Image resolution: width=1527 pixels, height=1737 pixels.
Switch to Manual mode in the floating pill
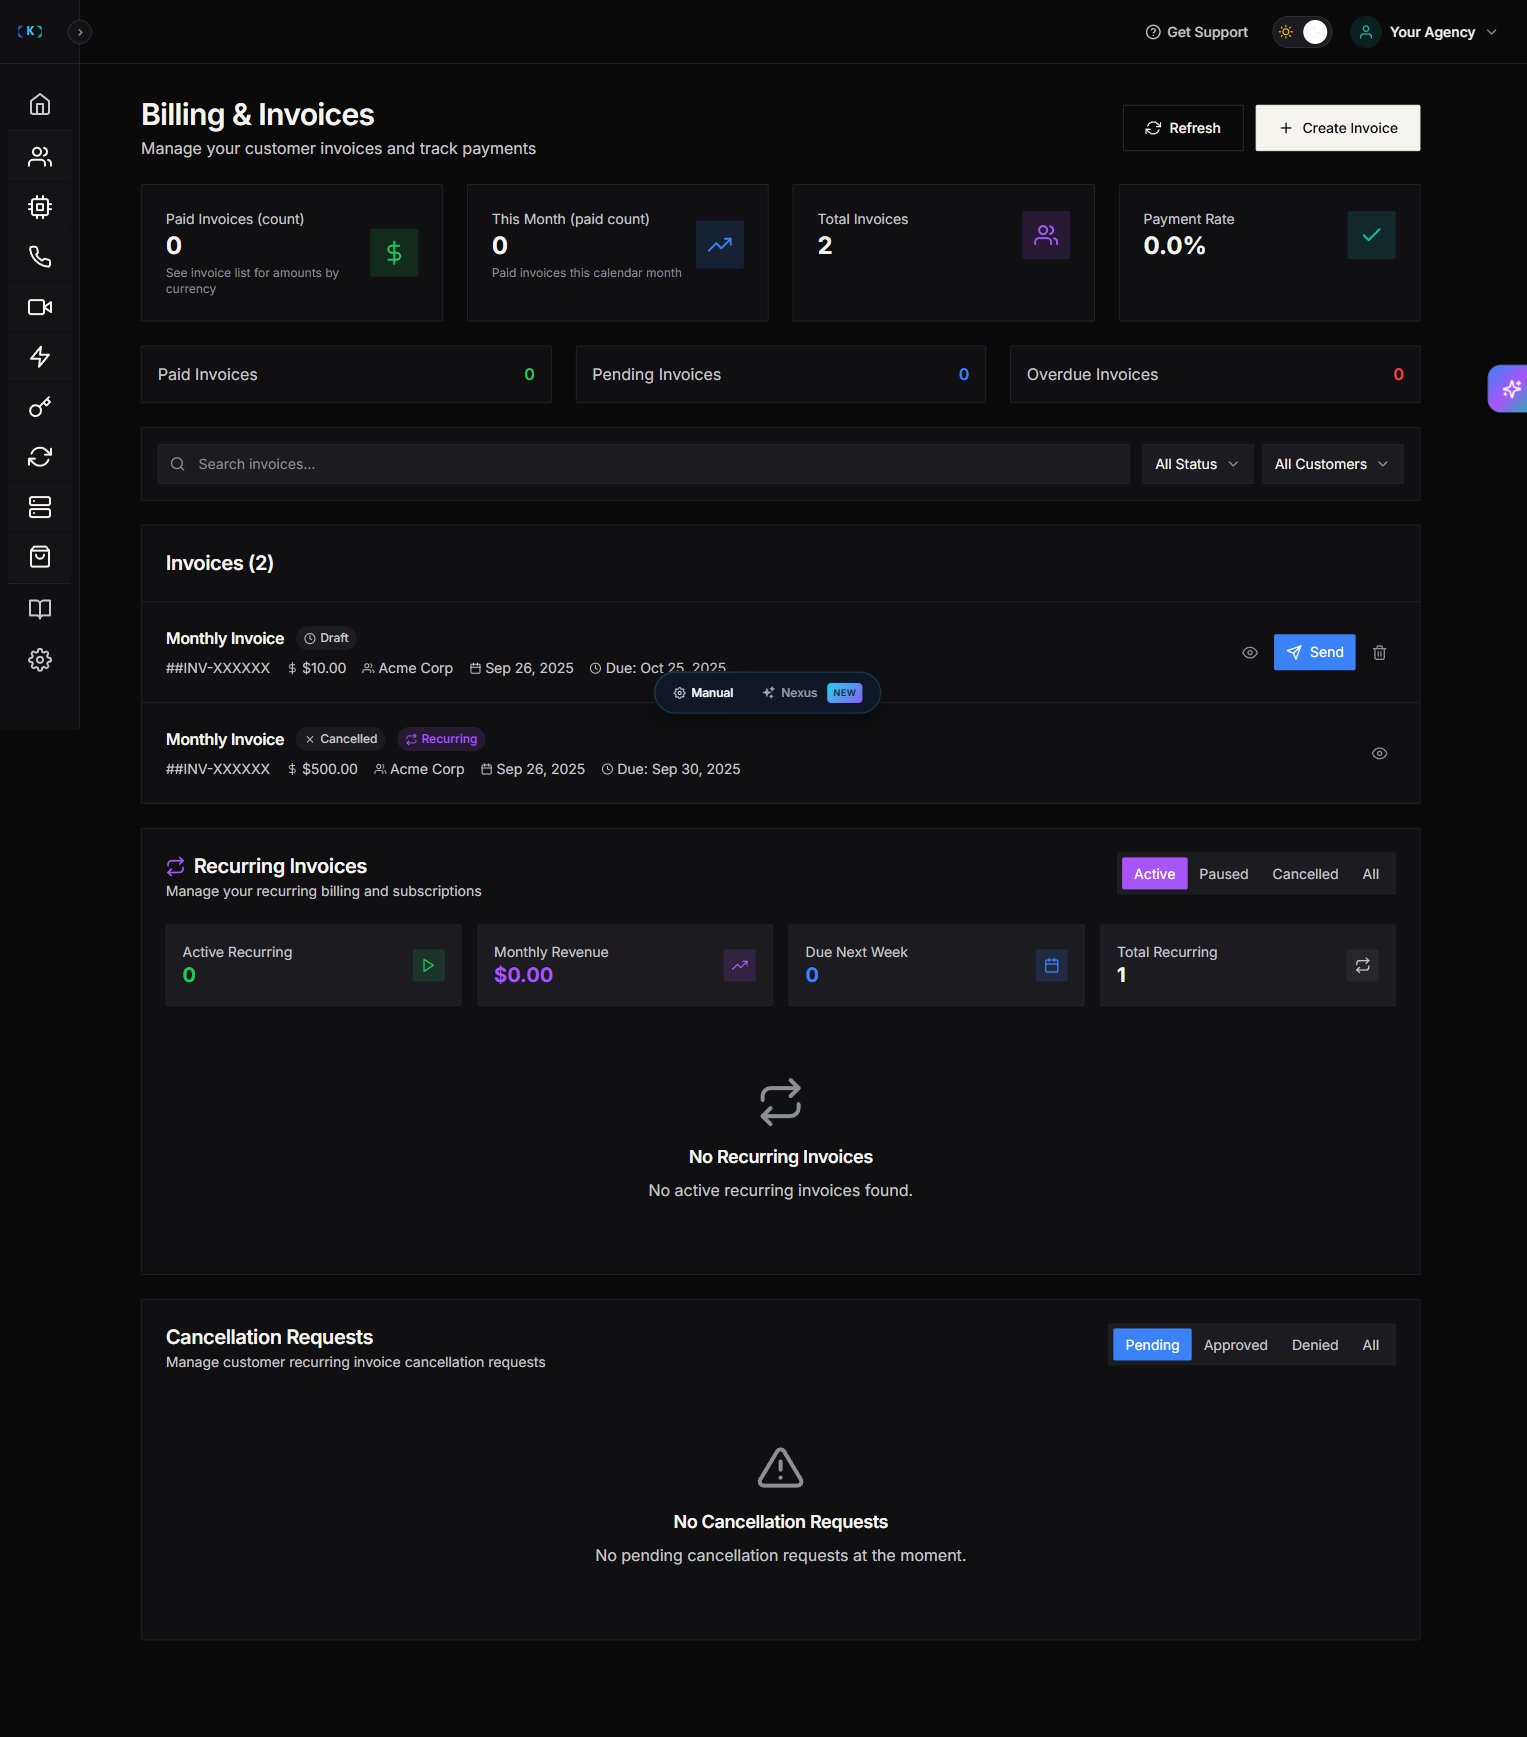click(704, 693)
